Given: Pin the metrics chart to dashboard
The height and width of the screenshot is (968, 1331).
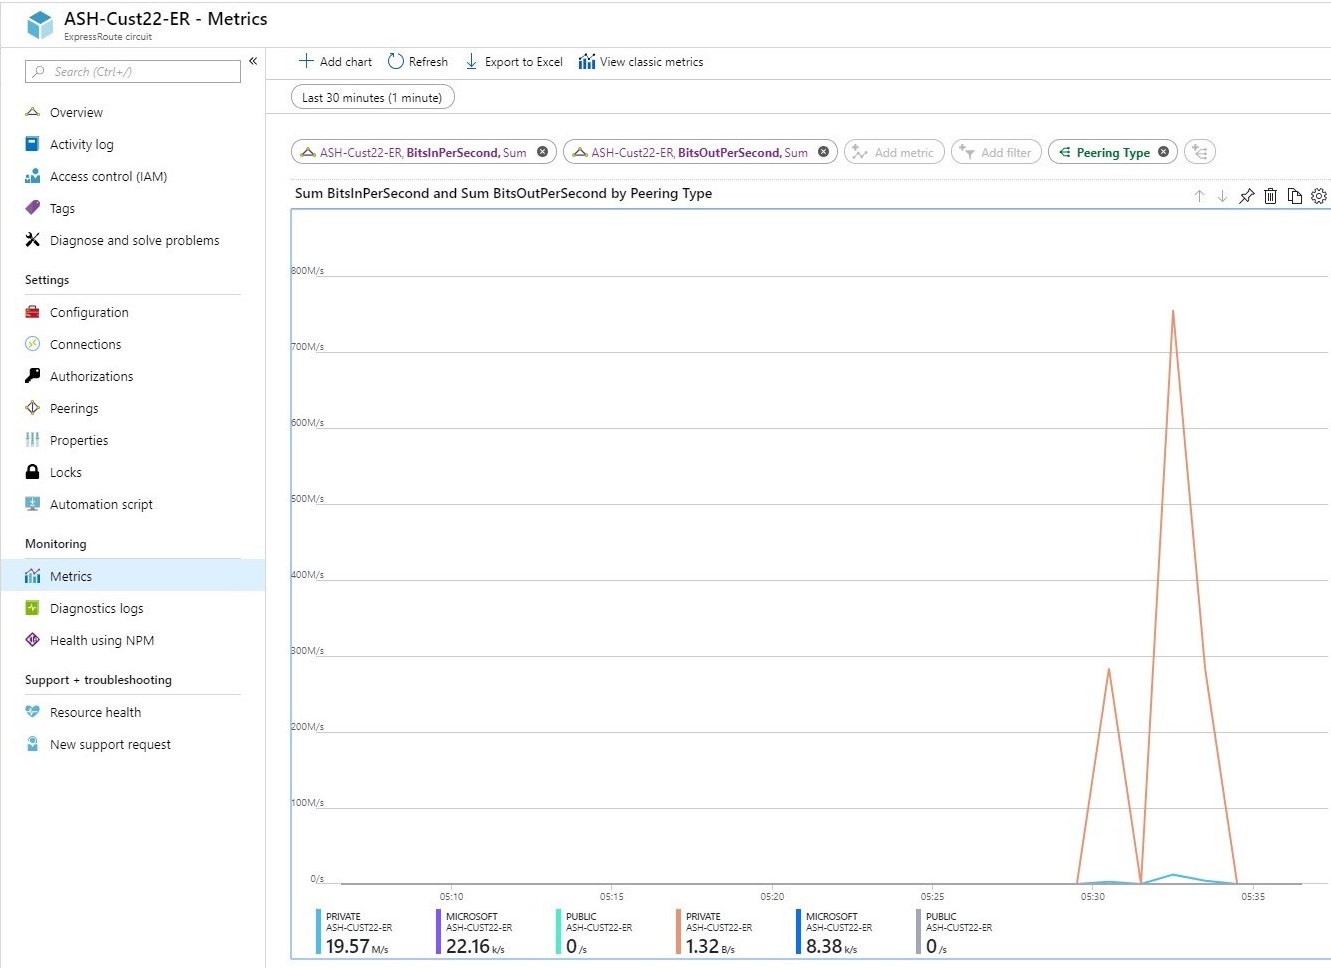Looking at the screenshot, I should point(1246,196).
